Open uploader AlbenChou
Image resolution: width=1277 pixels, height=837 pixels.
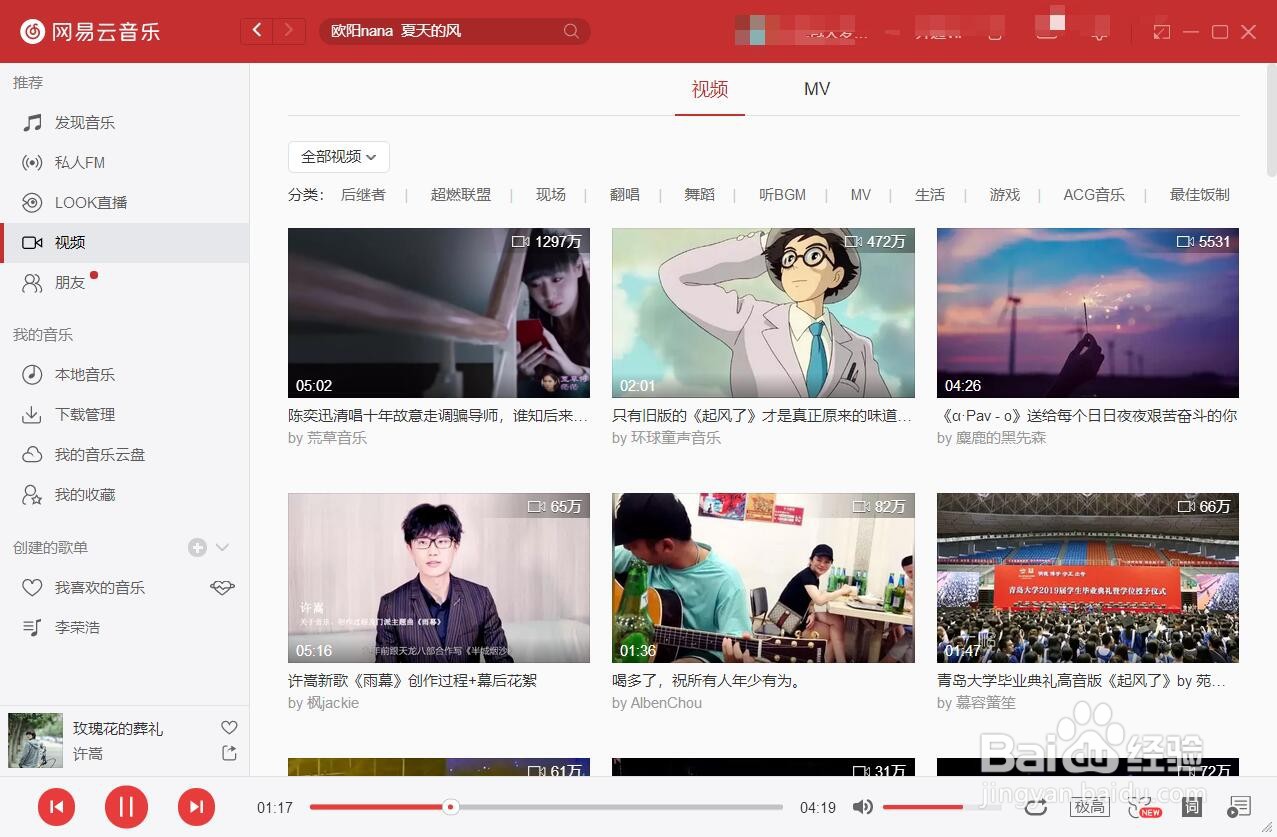(x=666, y=703)
